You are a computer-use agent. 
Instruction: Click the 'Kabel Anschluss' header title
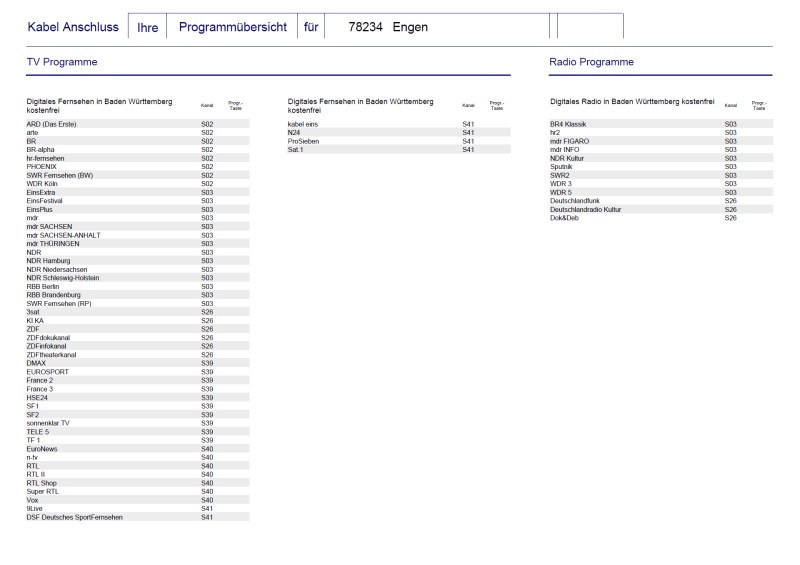(73, 27)
